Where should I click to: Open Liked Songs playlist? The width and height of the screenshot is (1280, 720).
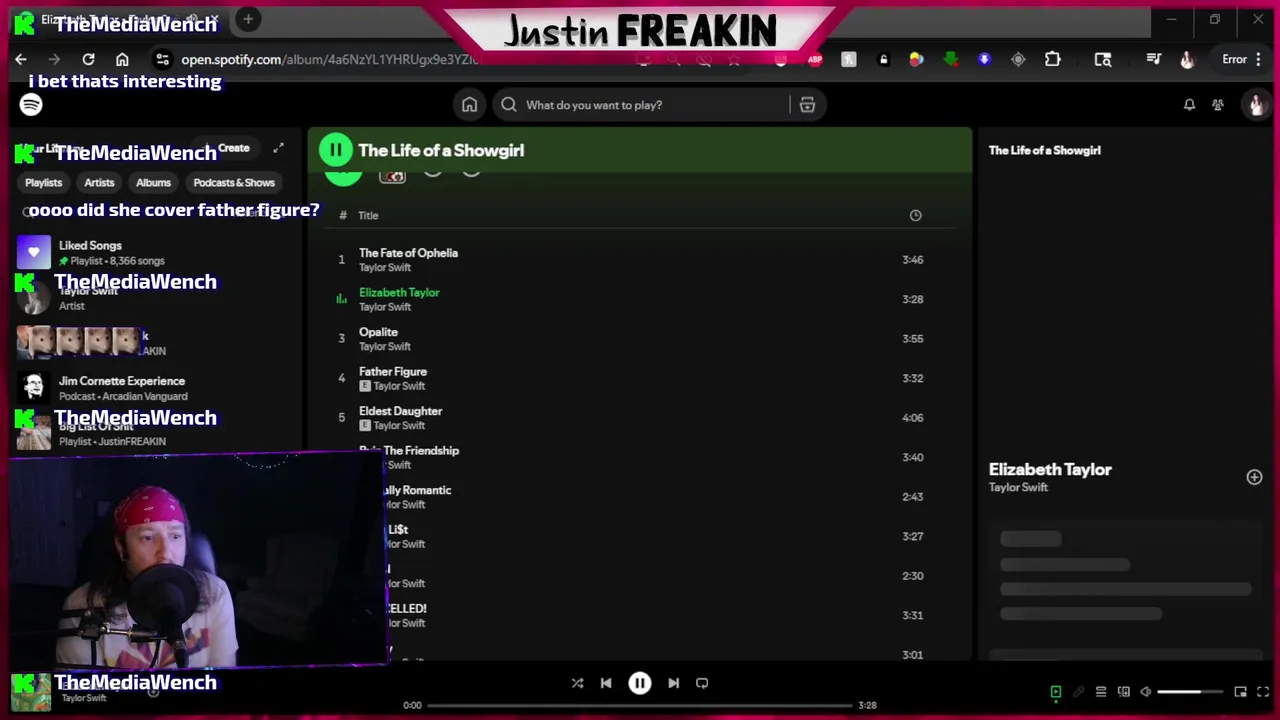155,252
